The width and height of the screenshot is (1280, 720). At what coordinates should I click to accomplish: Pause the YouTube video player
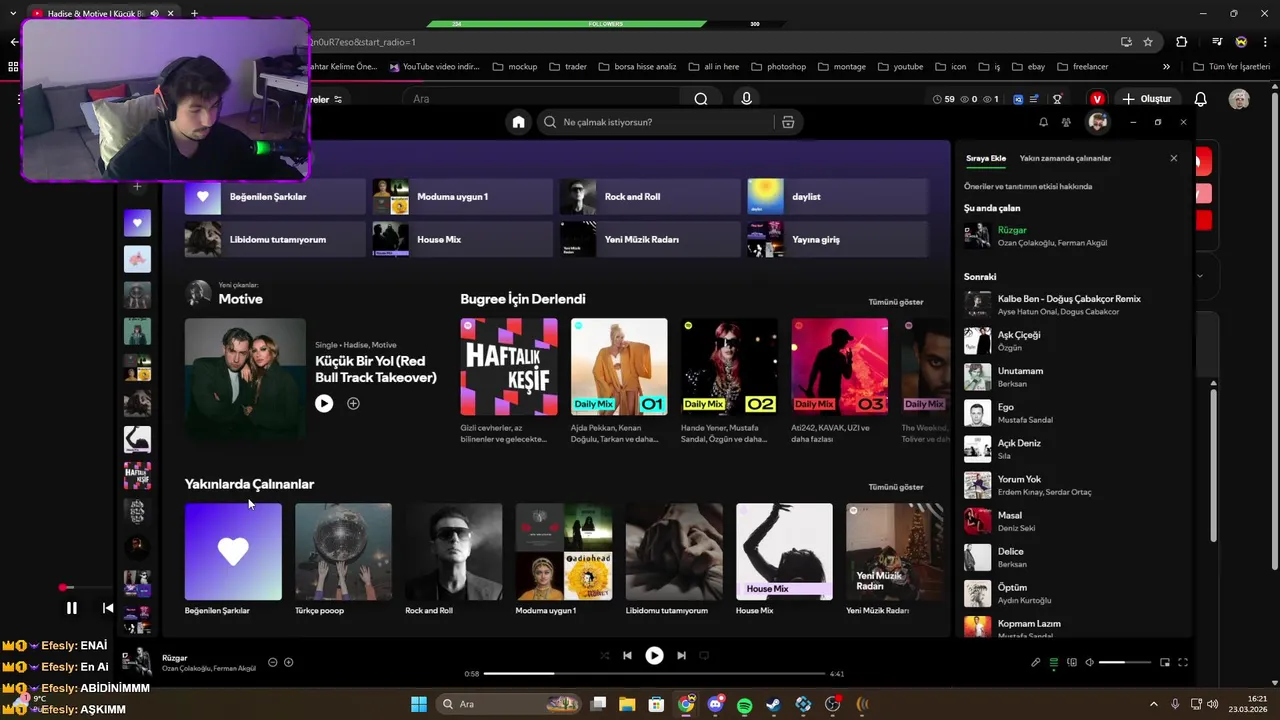click(x=71, y=608)
